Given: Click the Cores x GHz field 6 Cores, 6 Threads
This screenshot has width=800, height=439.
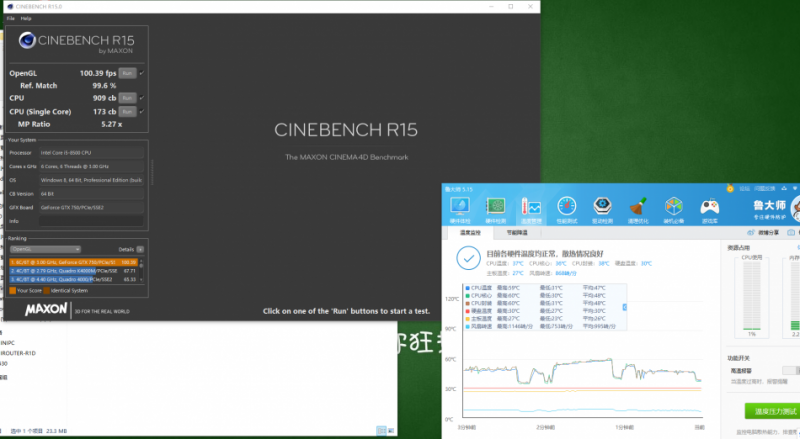Looking at the screenshot, I should pos(91,166).
